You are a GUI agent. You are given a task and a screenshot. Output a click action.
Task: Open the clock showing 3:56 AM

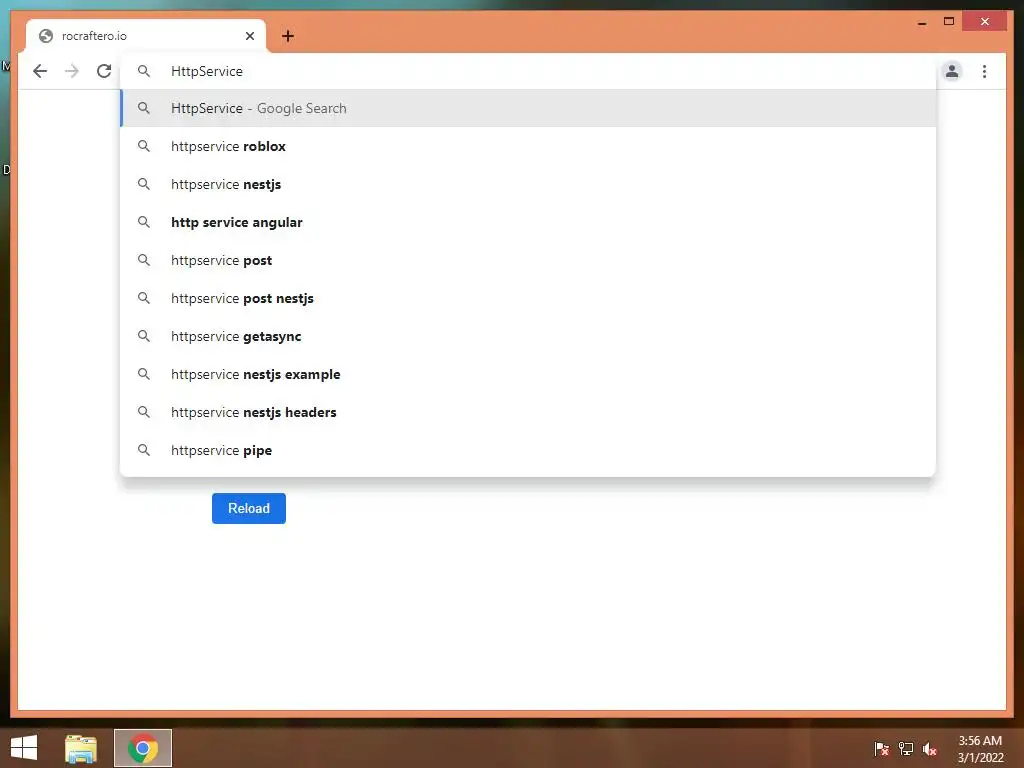[x=980, y=748]
